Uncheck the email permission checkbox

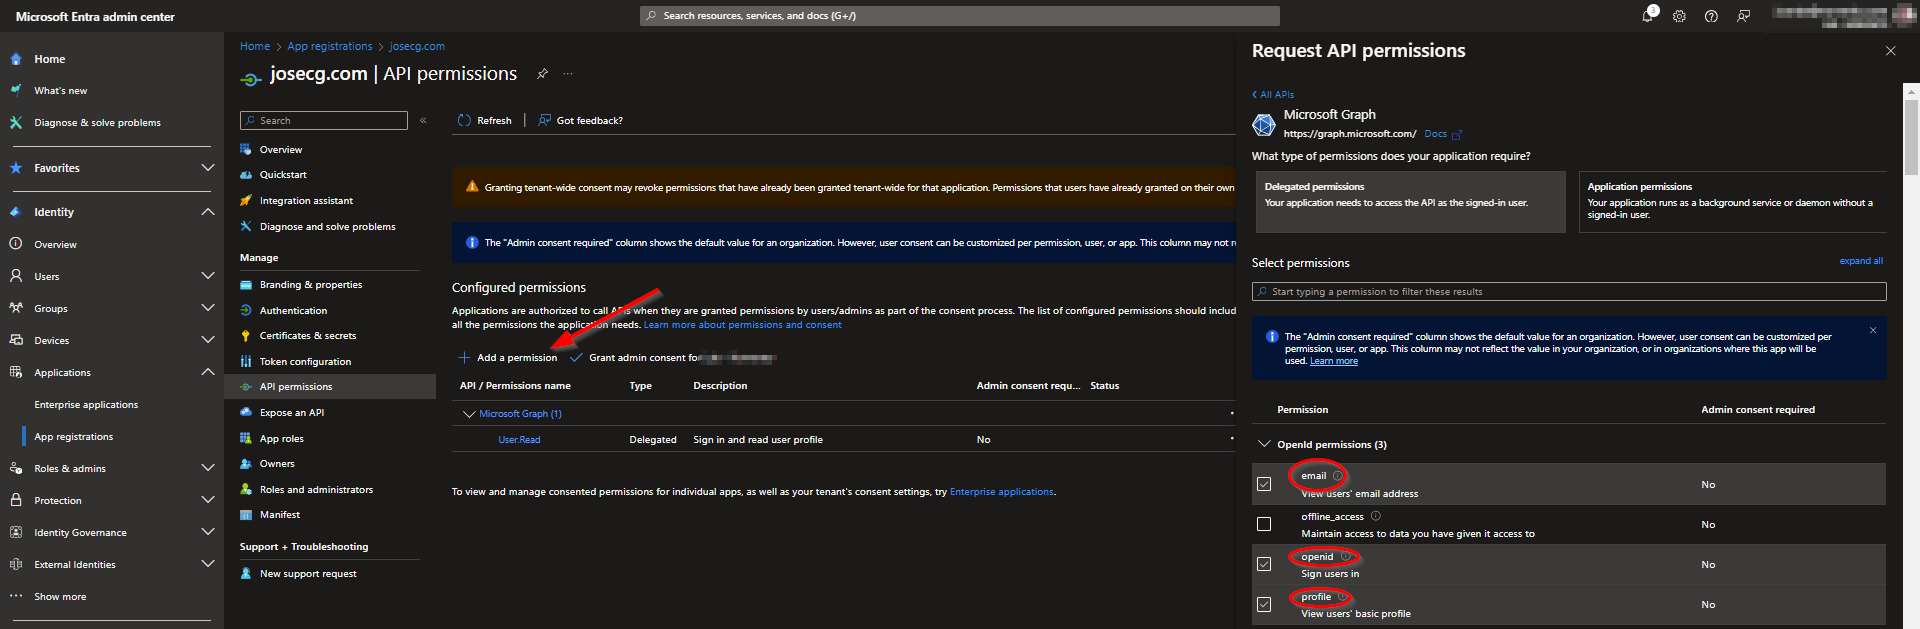tap(1264, 484)
